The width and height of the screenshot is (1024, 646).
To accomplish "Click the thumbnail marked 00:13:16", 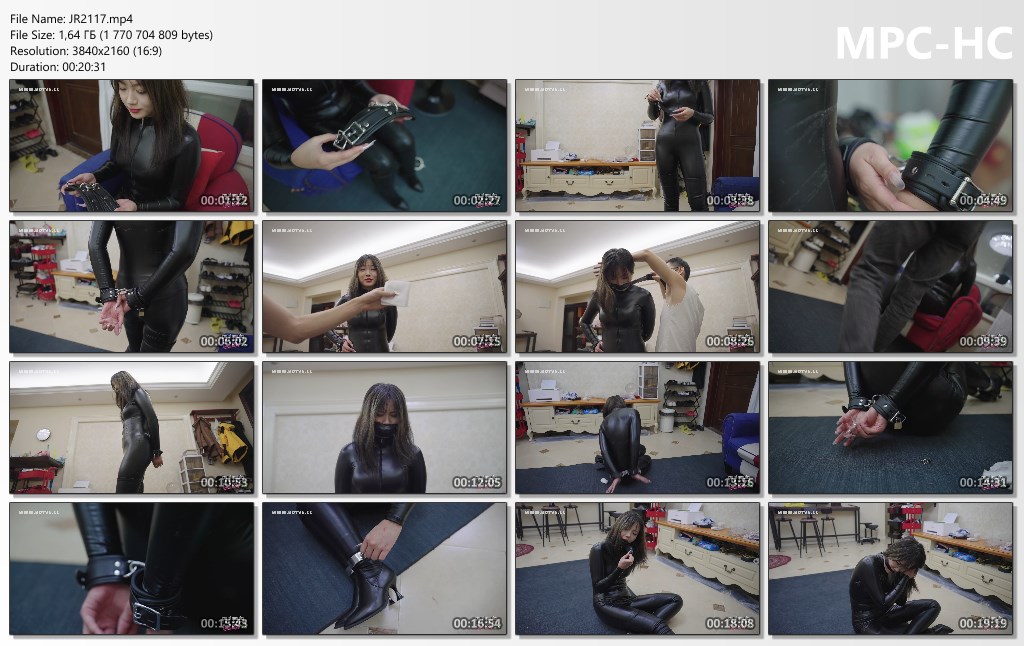I will [x=638, y=428].
